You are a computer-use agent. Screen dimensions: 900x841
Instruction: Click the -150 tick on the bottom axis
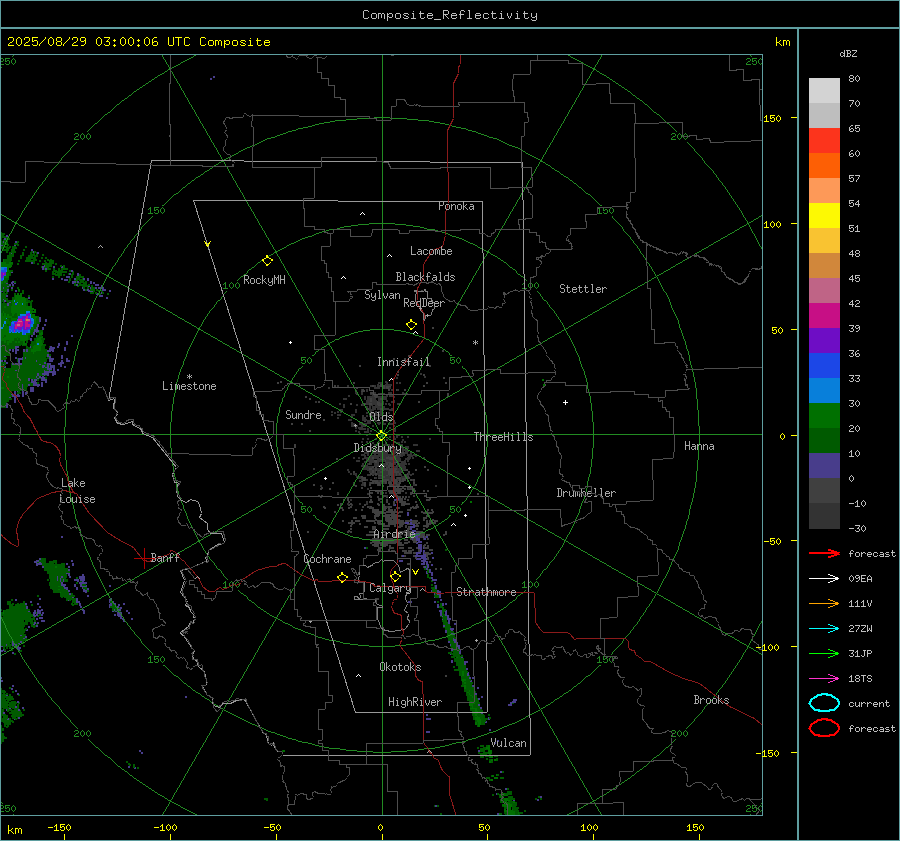click(x=59, y=827)
